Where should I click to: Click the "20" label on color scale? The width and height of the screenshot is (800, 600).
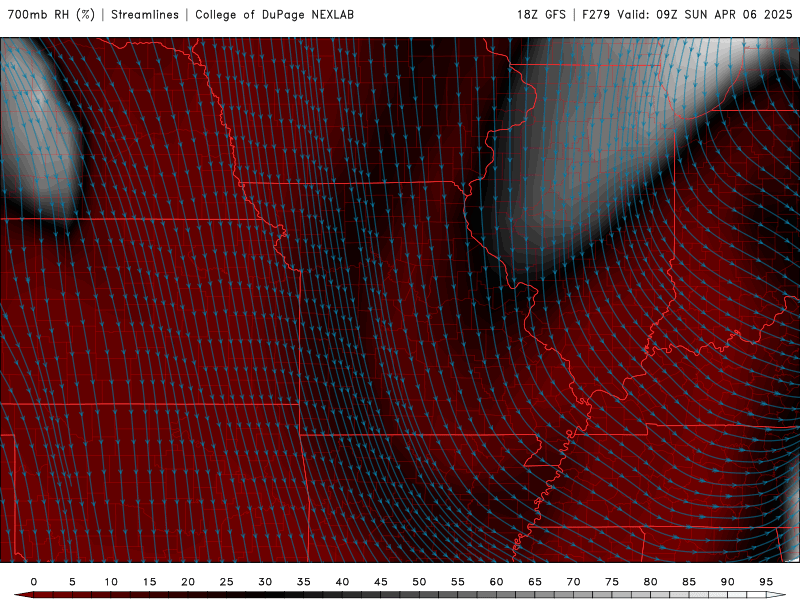coord(188,582)
